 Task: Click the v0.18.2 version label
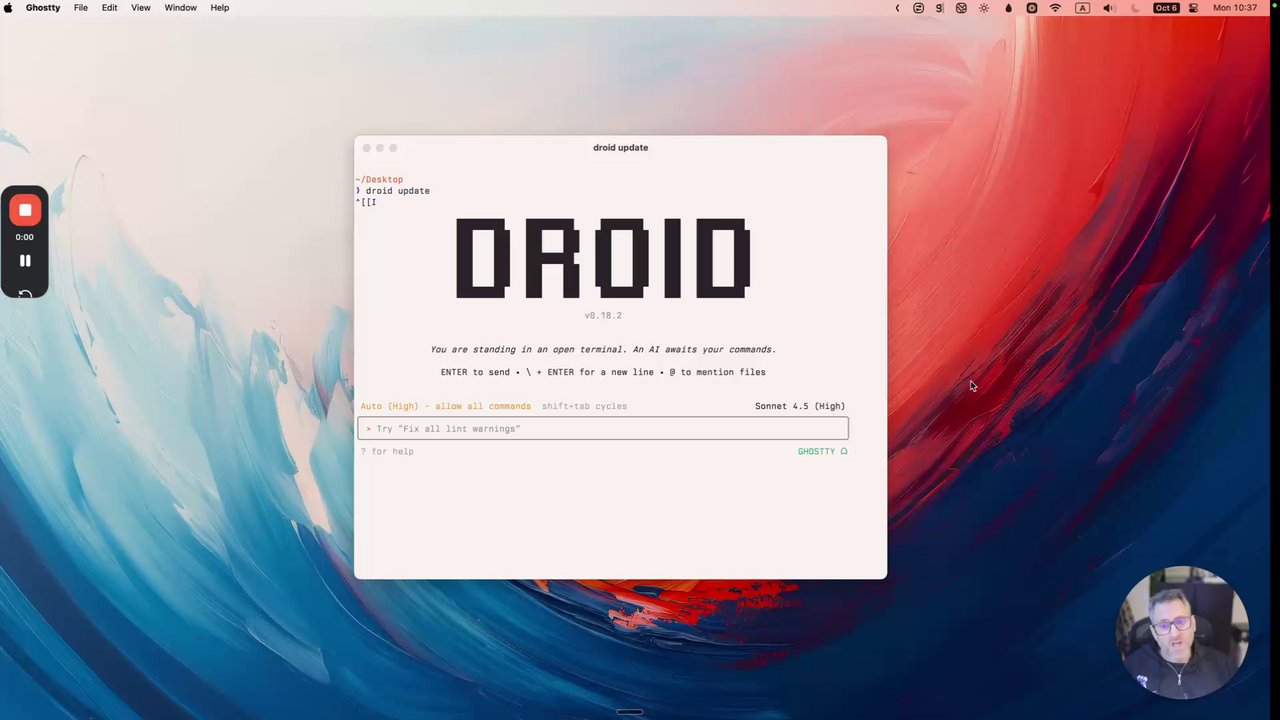(x=603, y=315)
